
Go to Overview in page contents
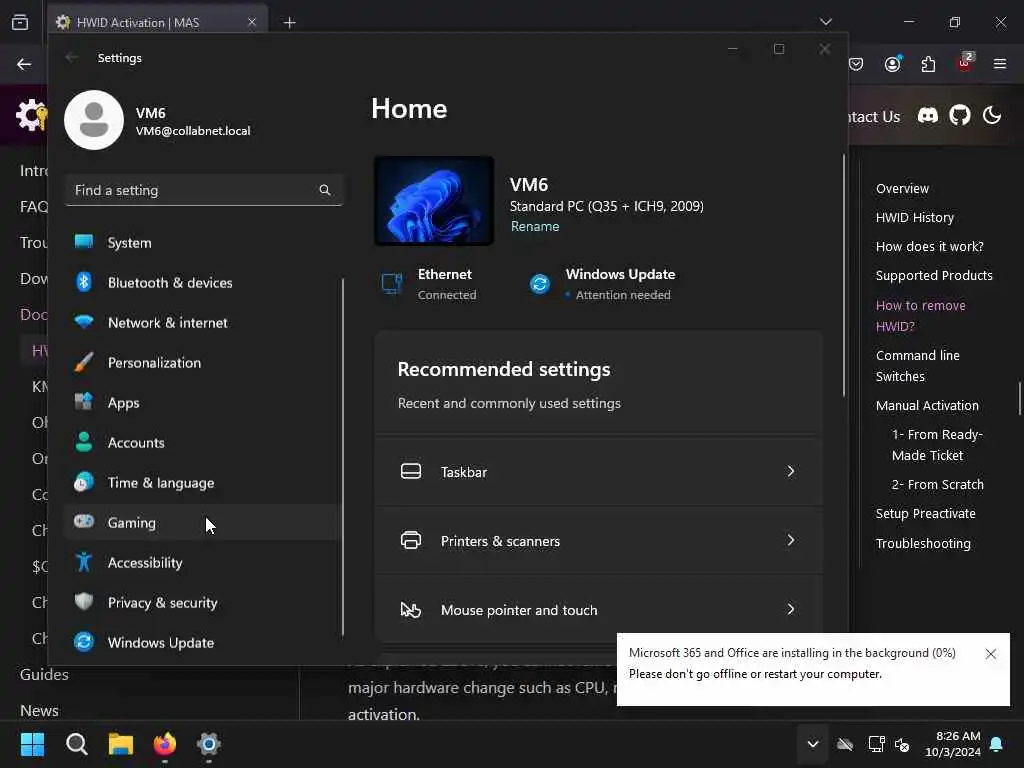pyautogui.click(x=902, y=188)
